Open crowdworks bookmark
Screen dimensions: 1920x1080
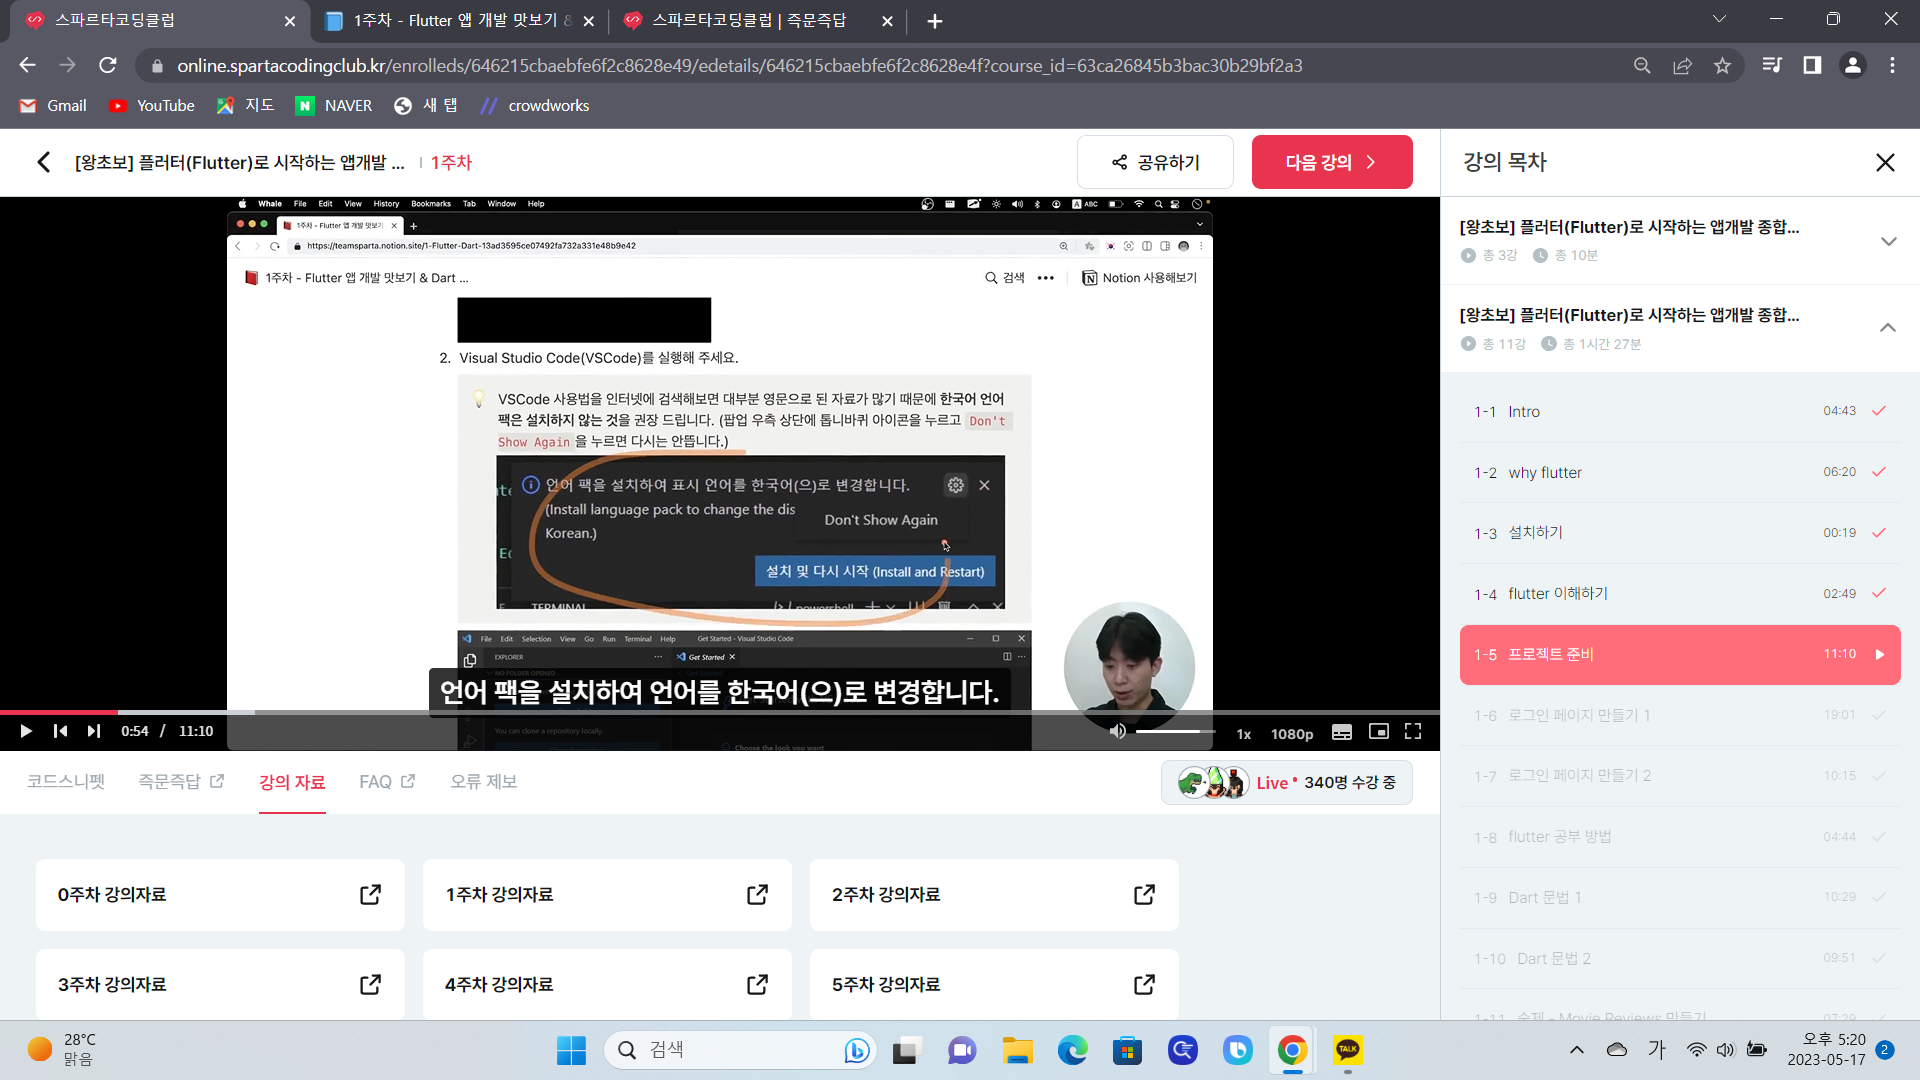(534, 106)
